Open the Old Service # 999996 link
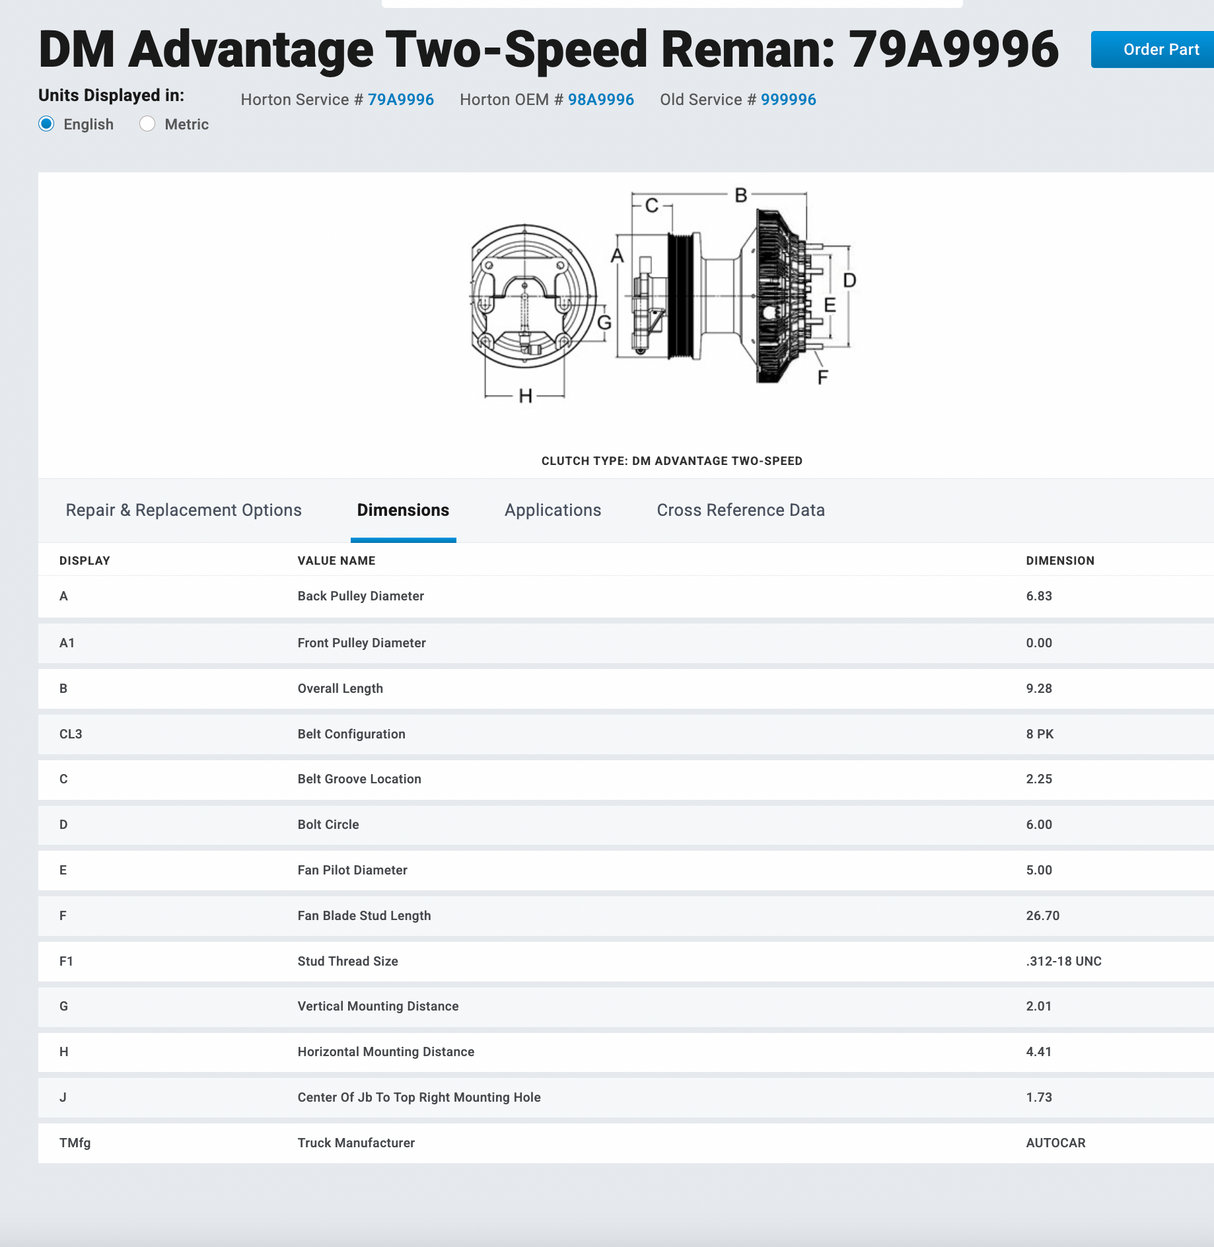 (x=788, y=99)
